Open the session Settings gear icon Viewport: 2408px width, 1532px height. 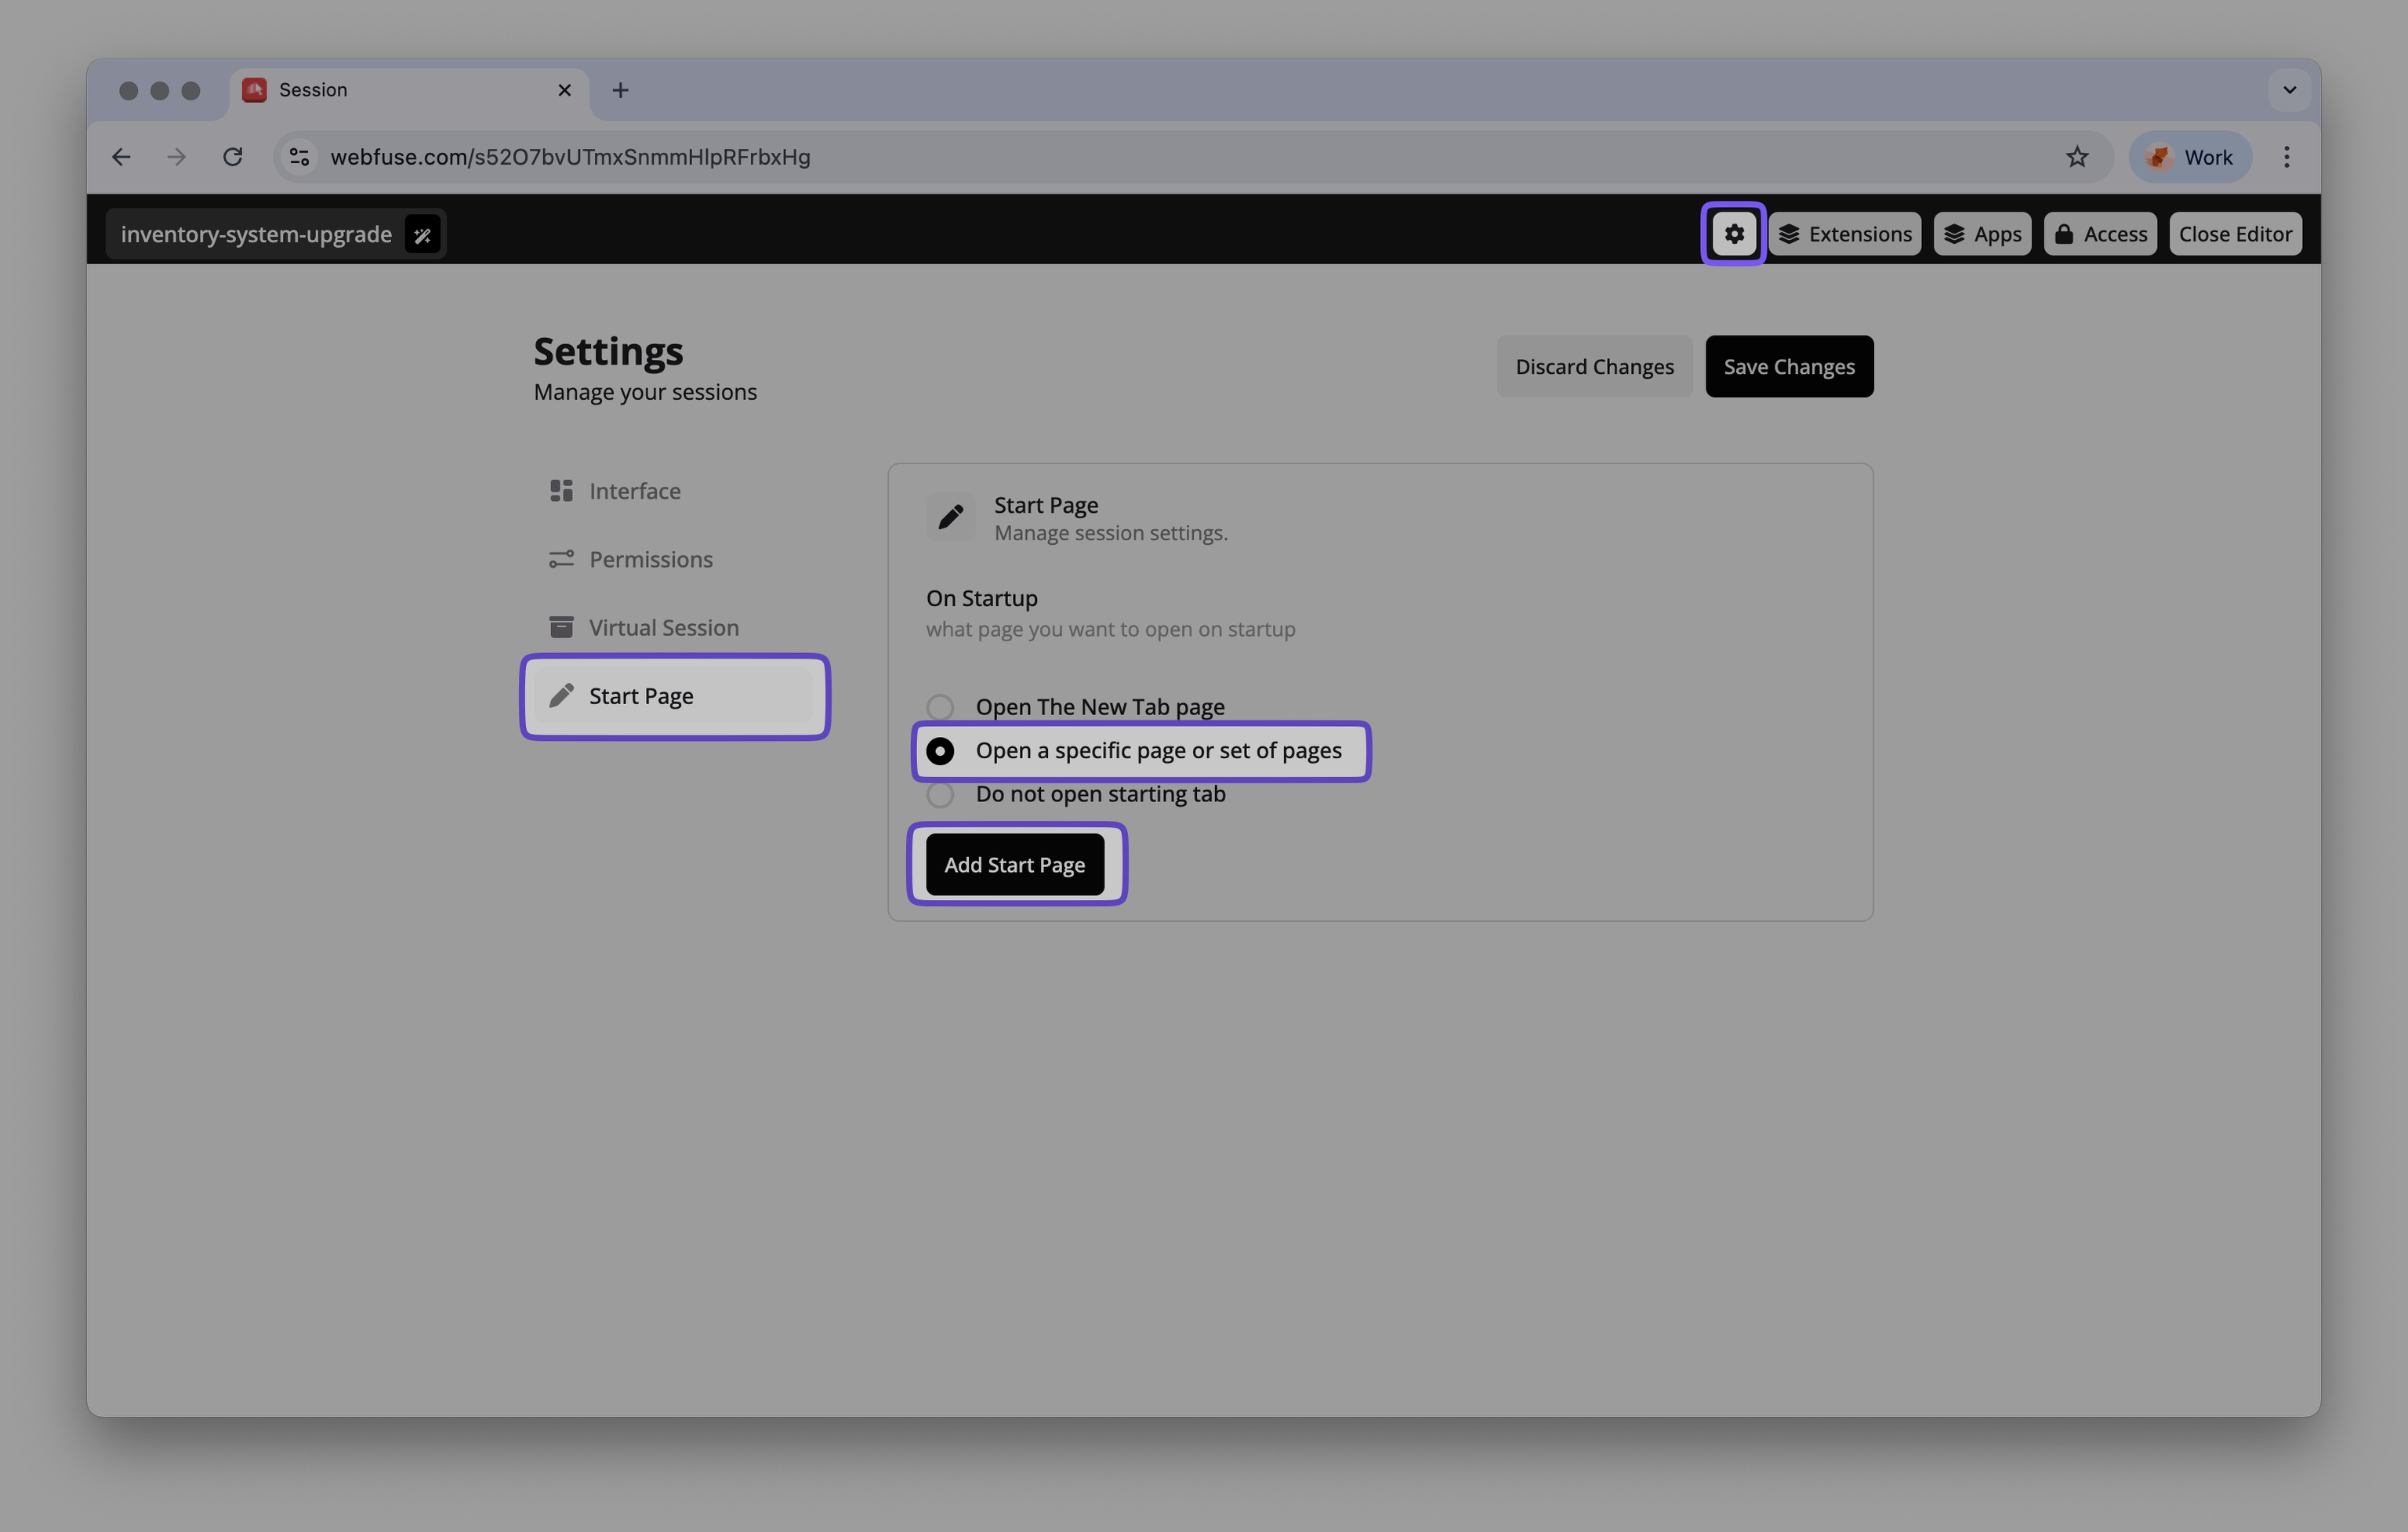(x=1733, y=233)
